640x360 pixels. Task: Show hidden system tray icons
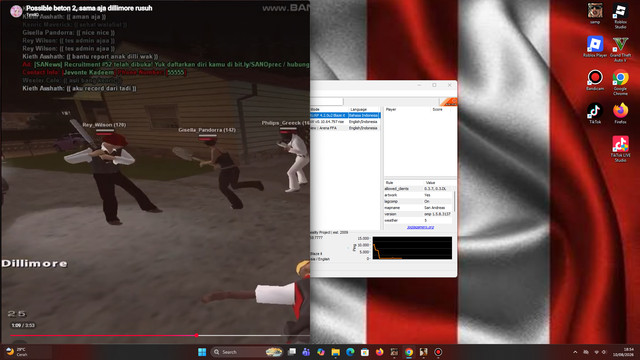(575, 352)
